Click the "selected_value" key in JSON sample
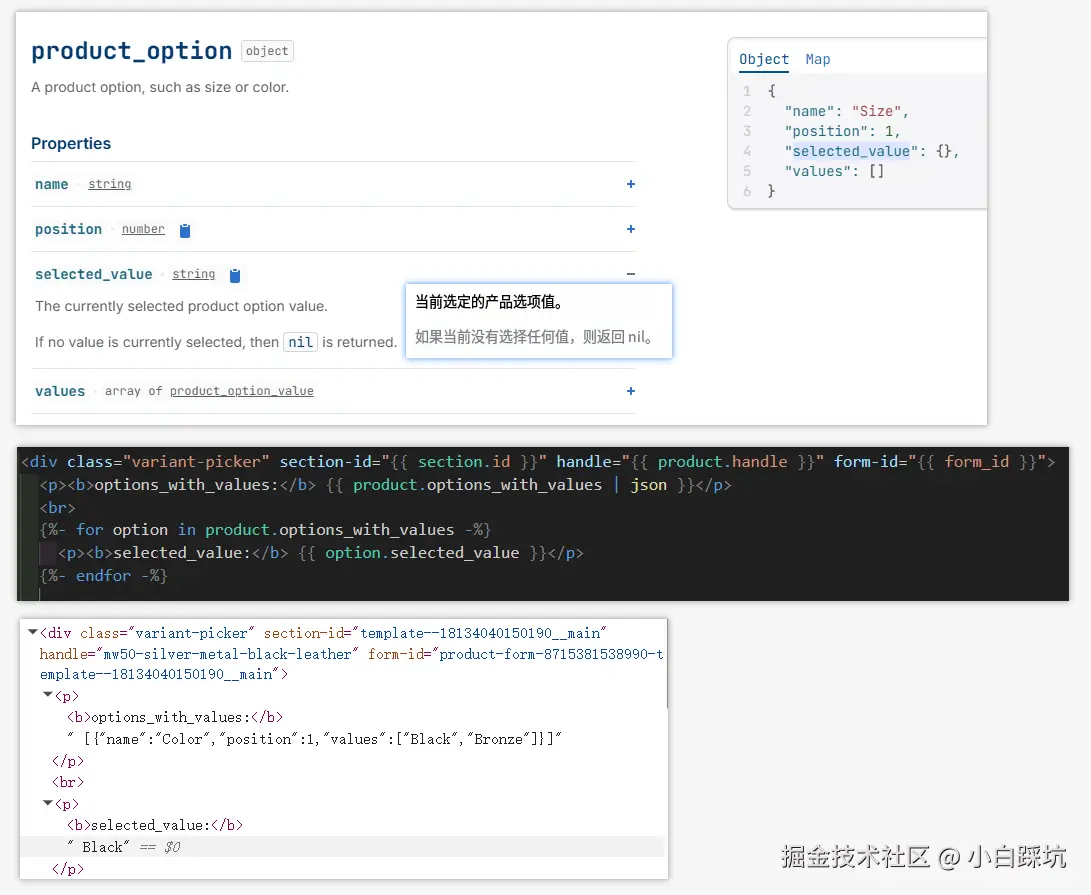Viewport: 1091px width, 895px height. pyautogui.click(x=851, y=151)
